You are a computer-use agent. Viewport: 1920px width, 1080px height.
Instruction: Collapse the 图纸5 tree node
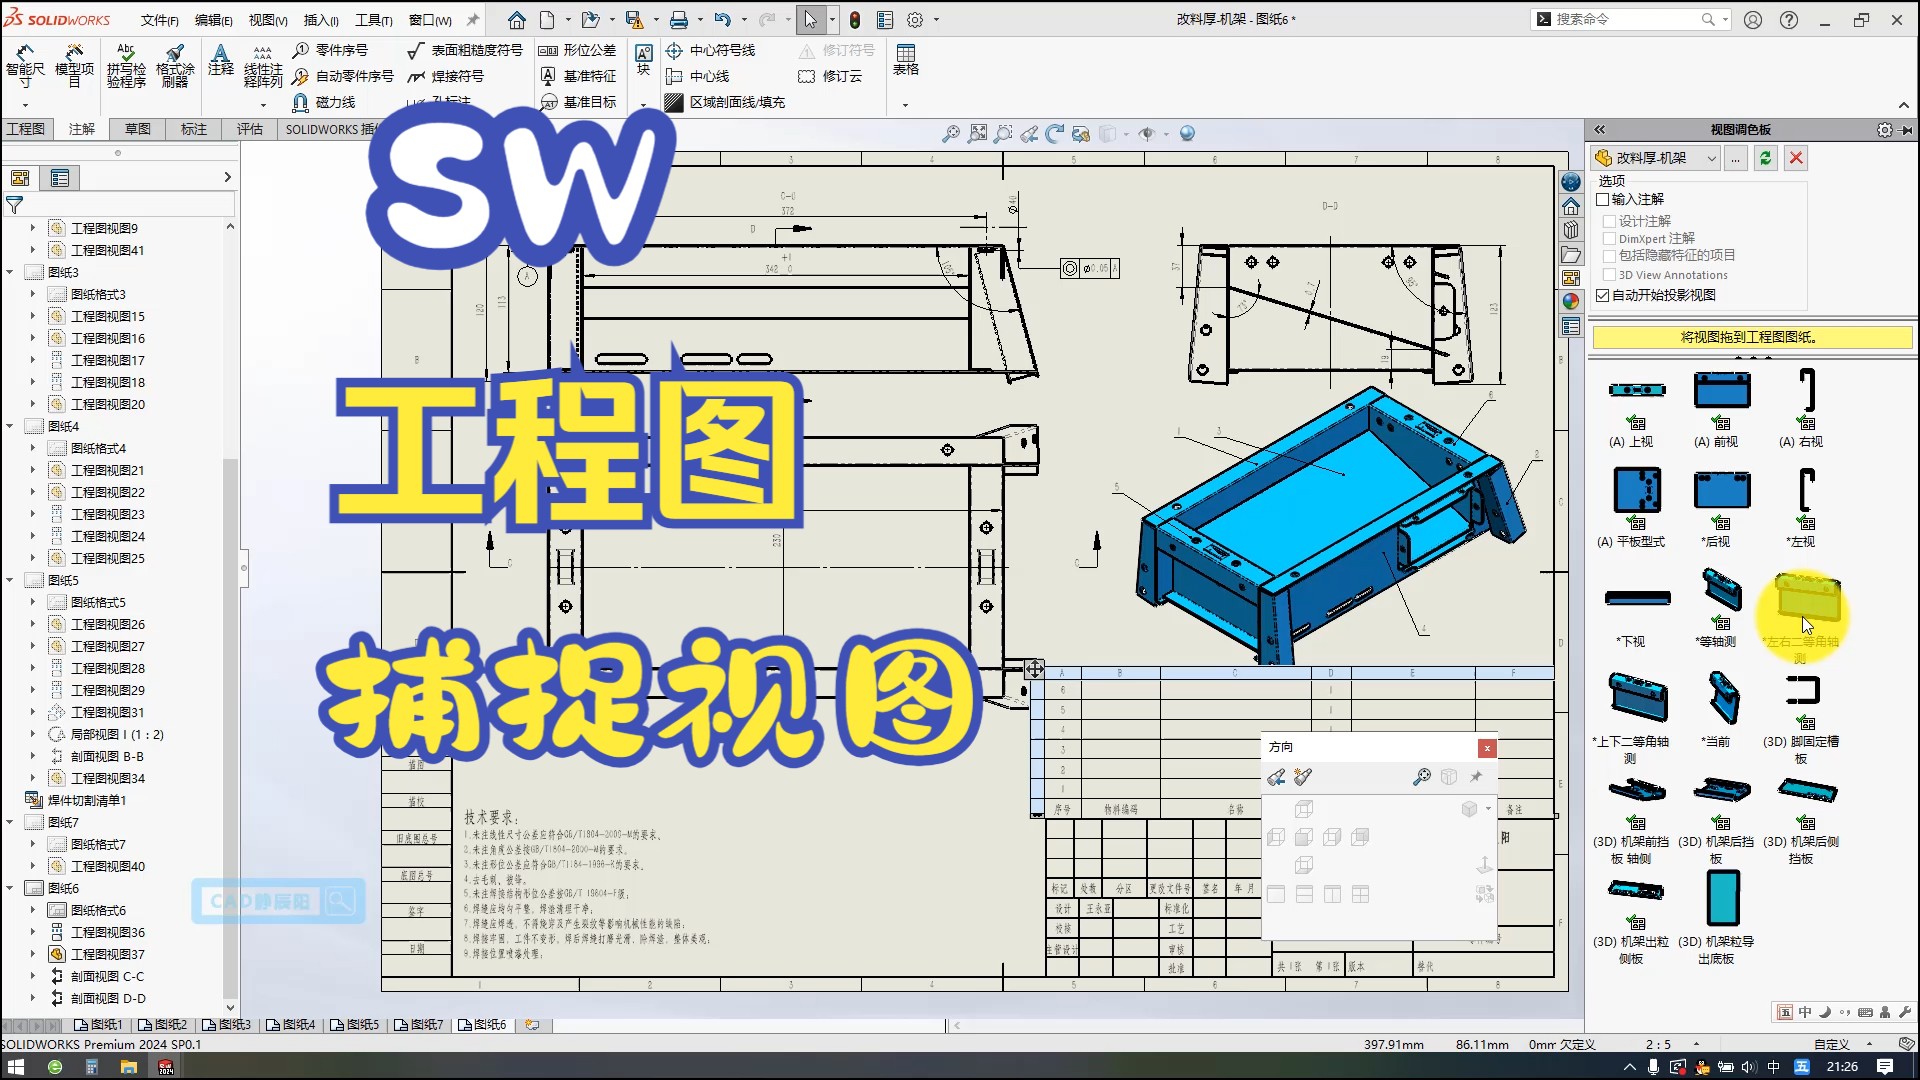tap(10, 580)
